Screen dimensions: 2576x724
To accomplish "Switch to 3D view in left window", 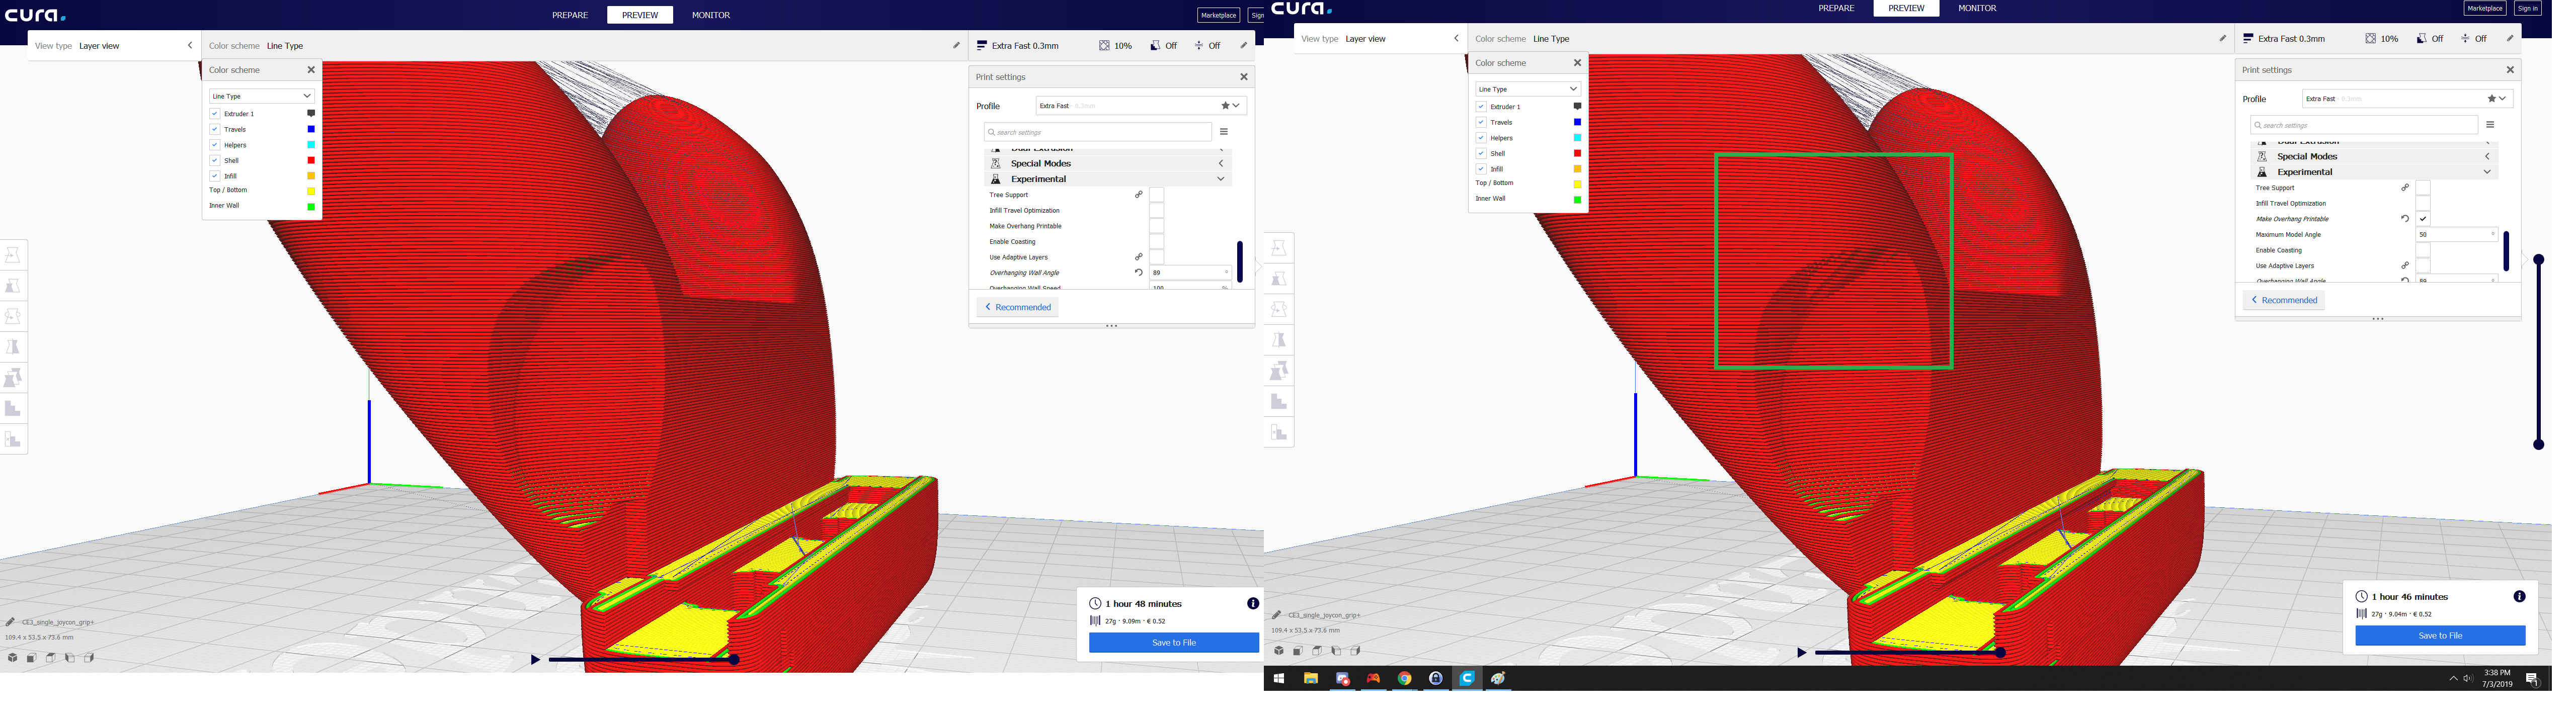I will pos(13,658).
